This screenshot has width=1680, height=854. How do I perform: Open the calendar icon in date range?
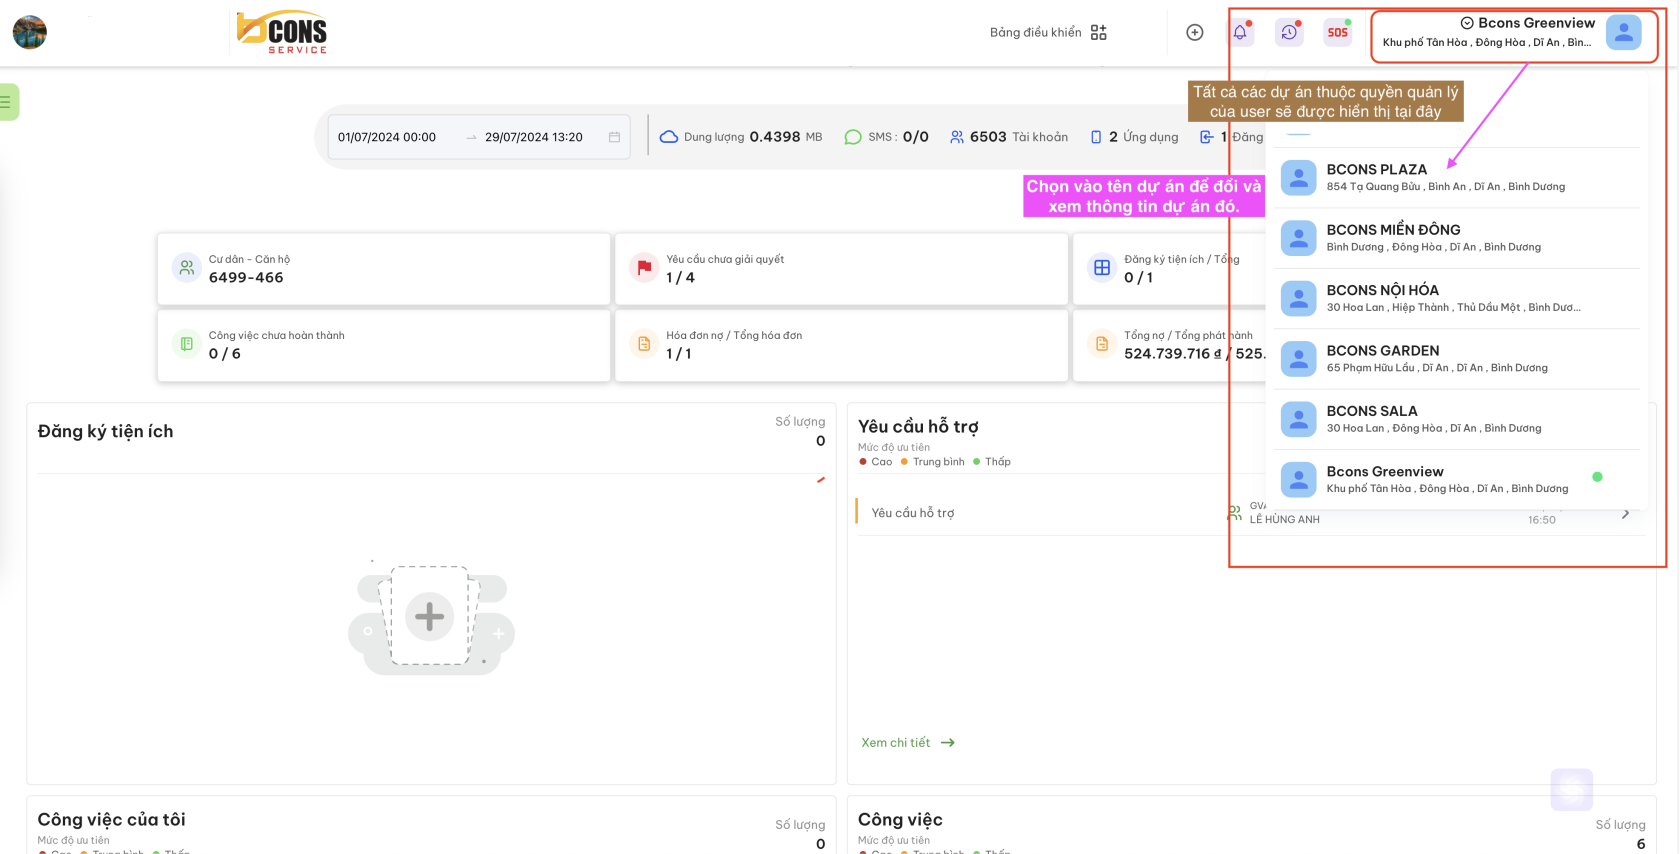coord(614,137)
